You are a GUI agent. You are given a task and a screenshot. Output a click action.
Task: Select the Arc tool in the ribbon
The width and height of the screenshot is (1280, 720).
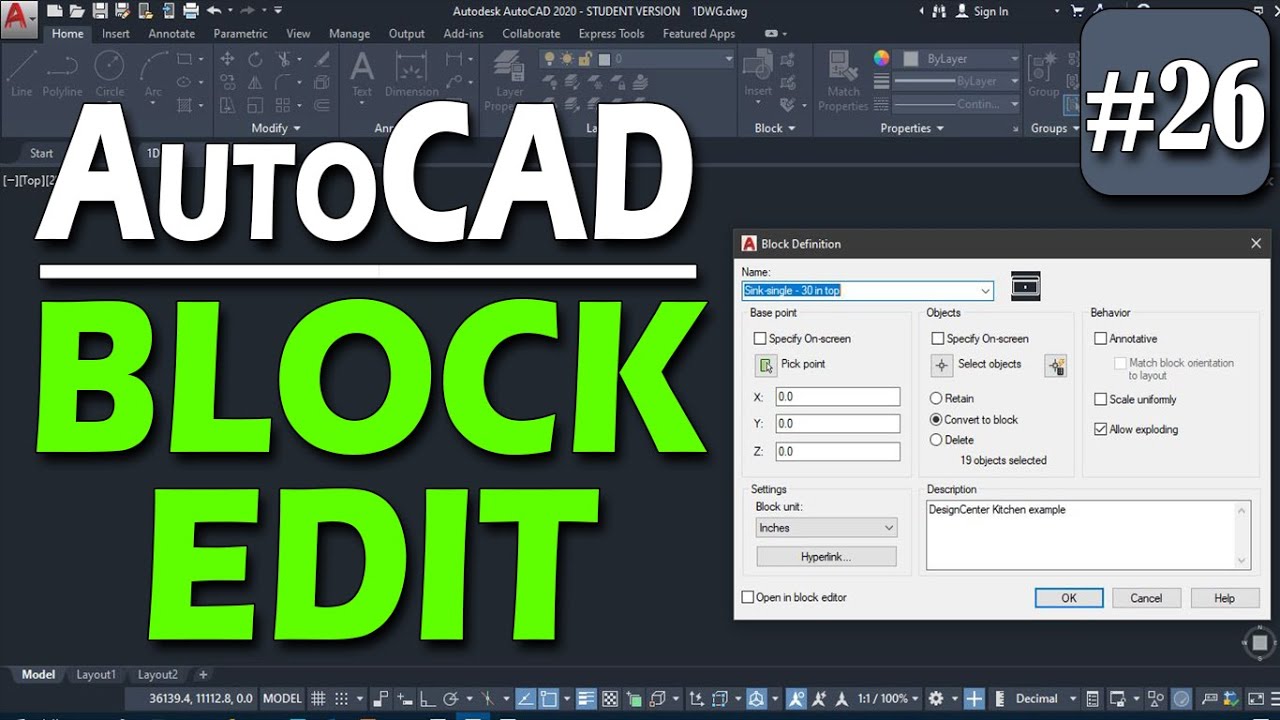click(153, 74)
